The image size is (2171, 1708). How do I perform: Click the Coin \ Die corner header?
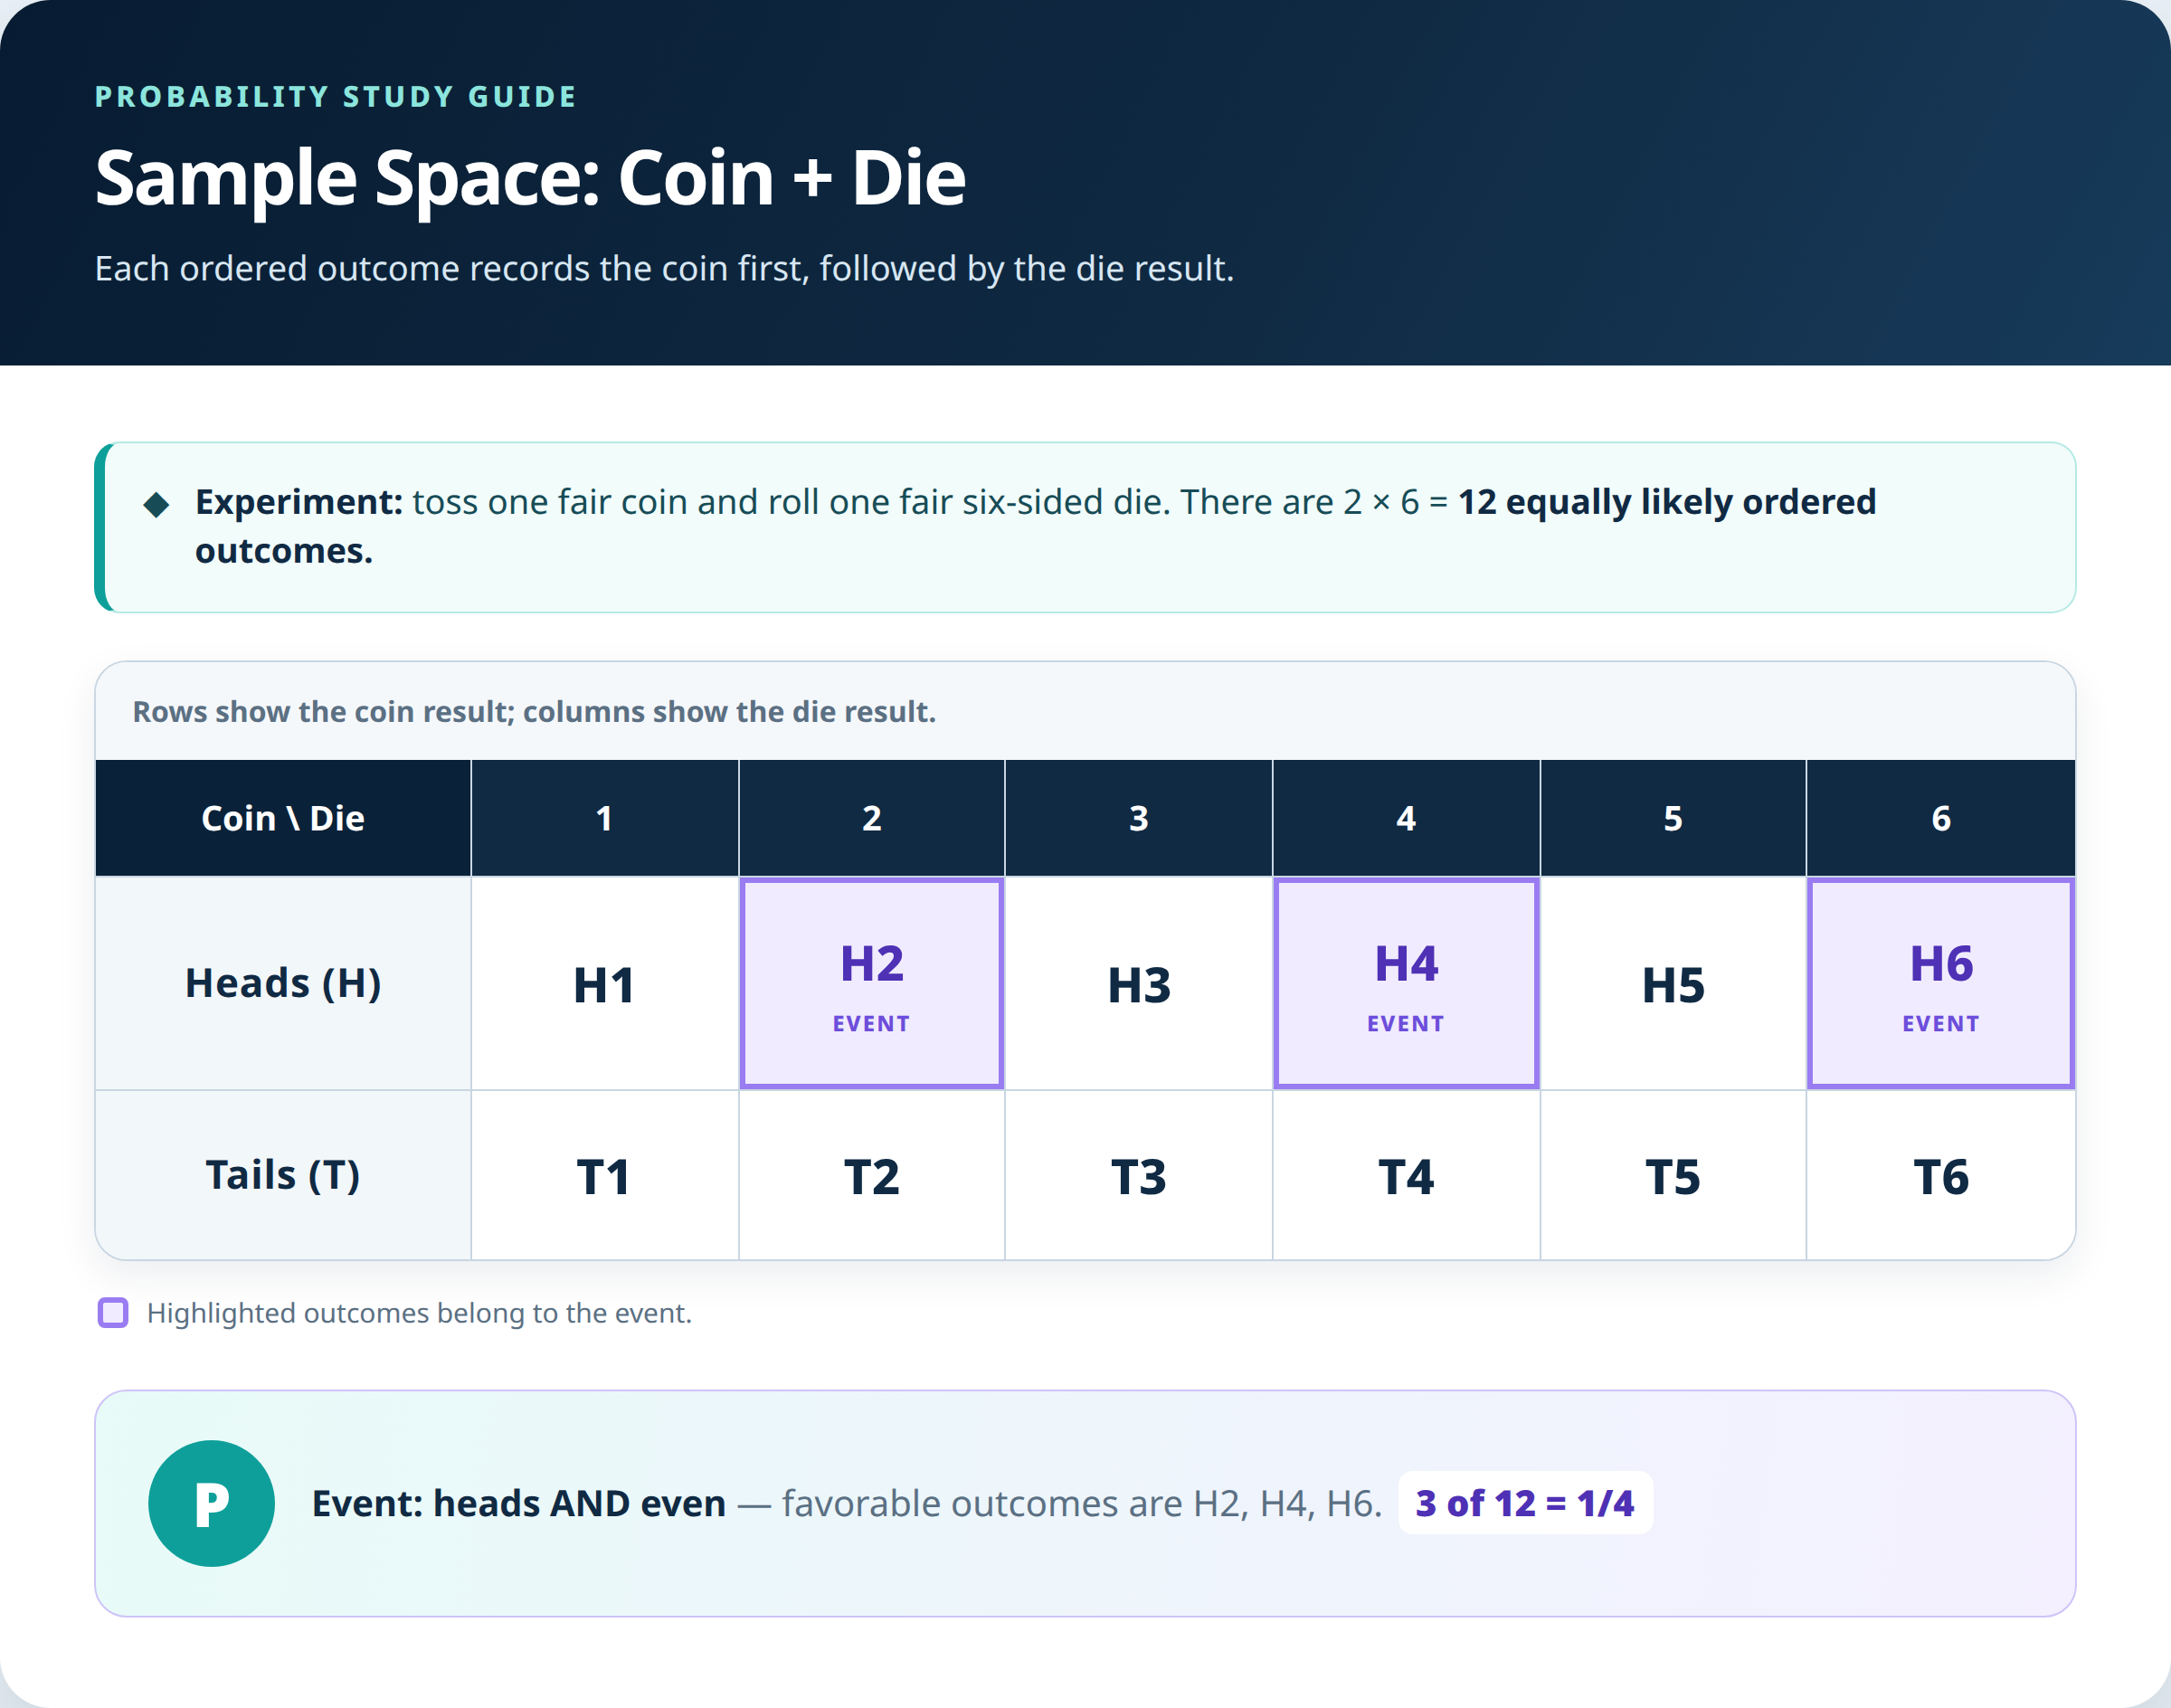(283, 818)
